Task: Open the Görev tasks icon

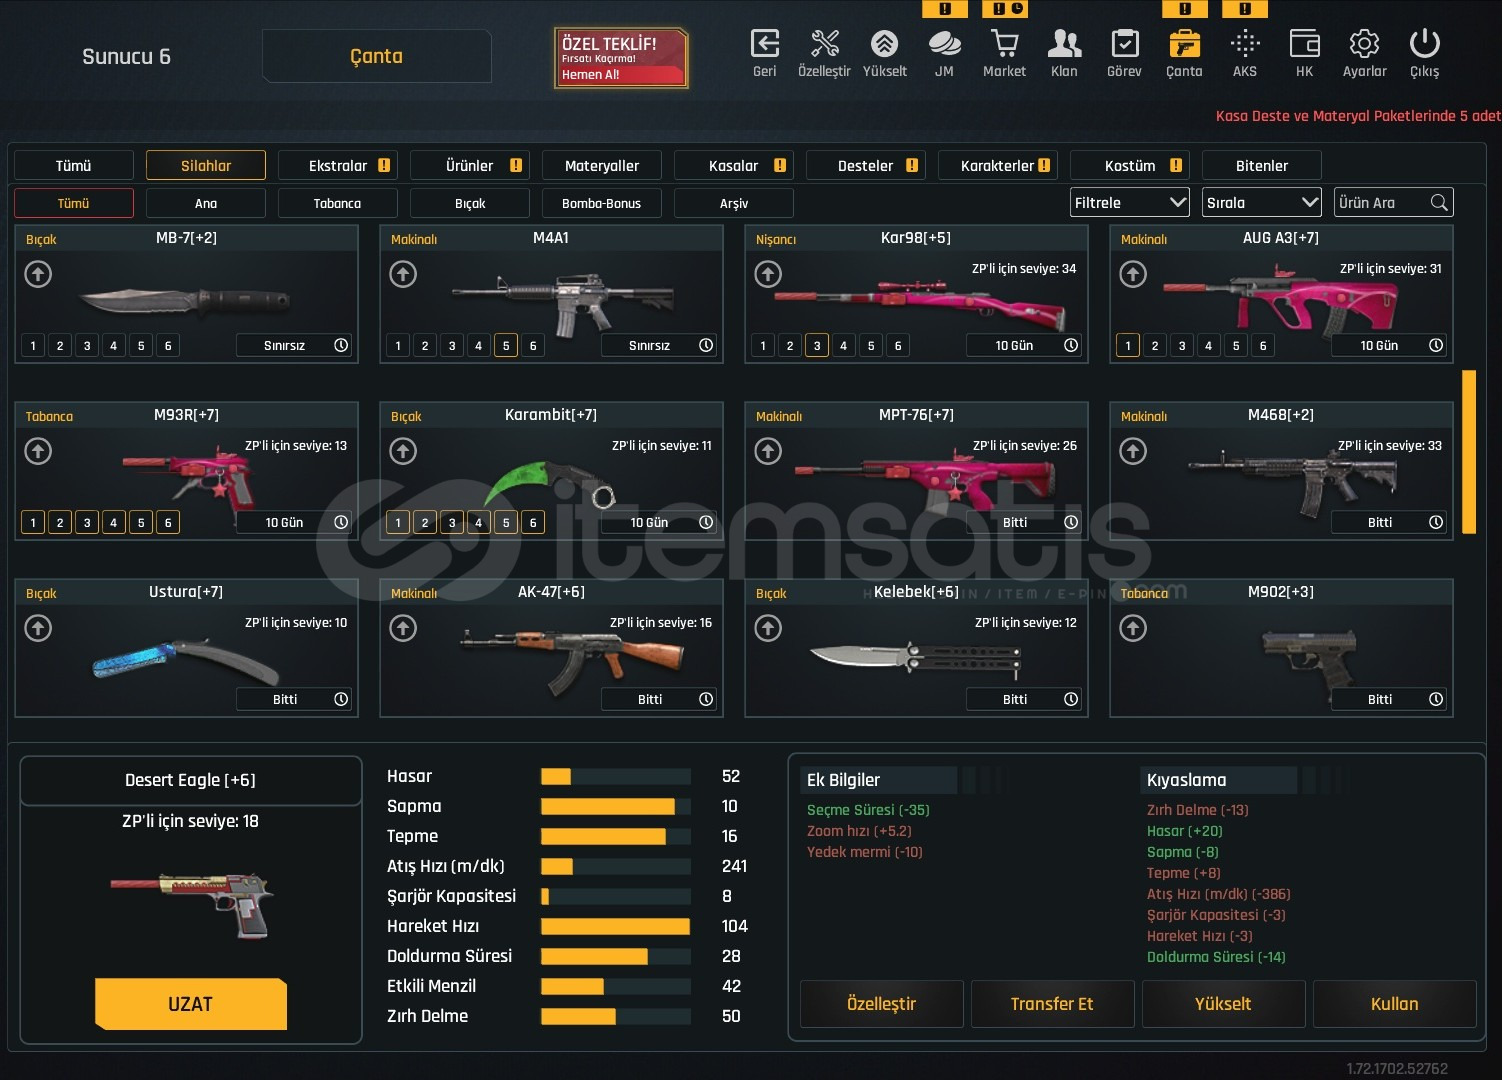Action: [x=1124, y=44]
